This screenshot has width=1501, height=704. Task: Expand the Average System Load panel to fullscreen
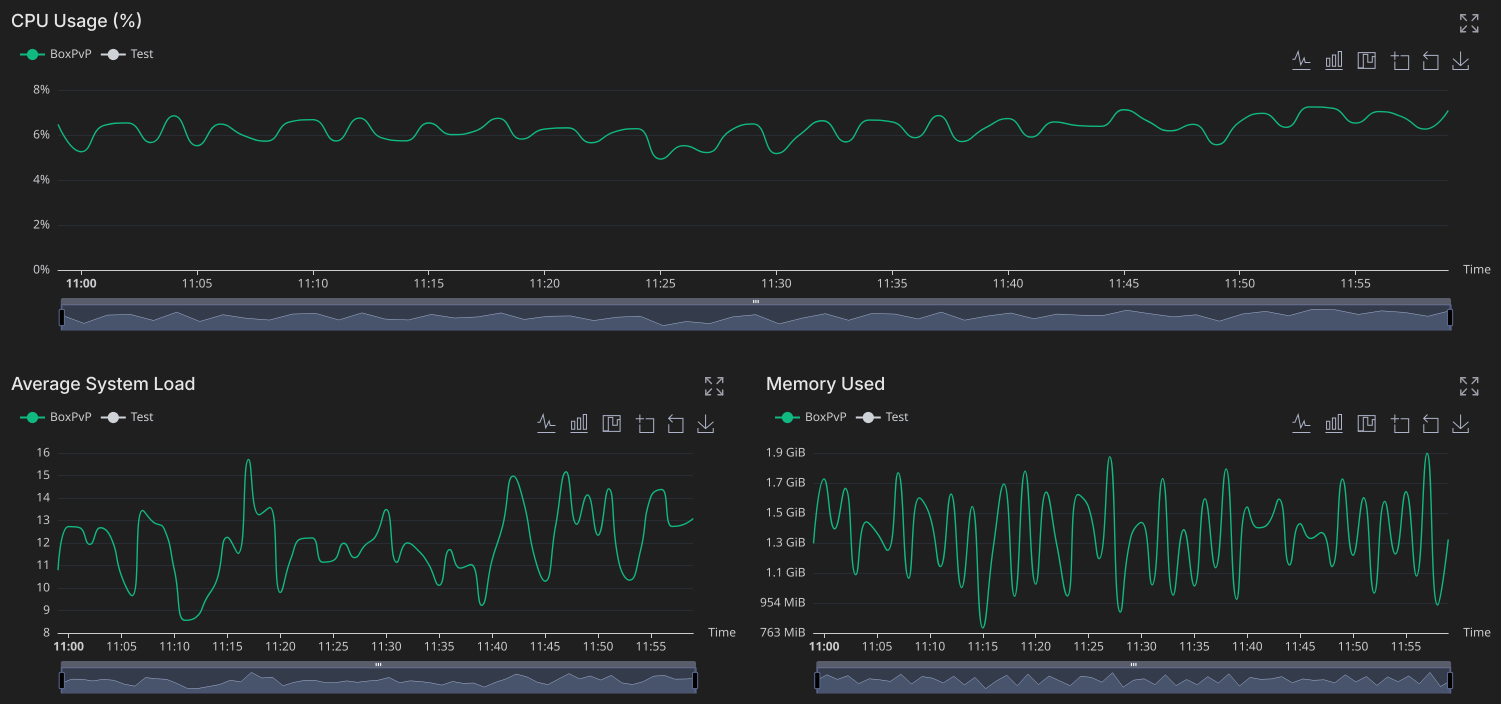point(714,385)
